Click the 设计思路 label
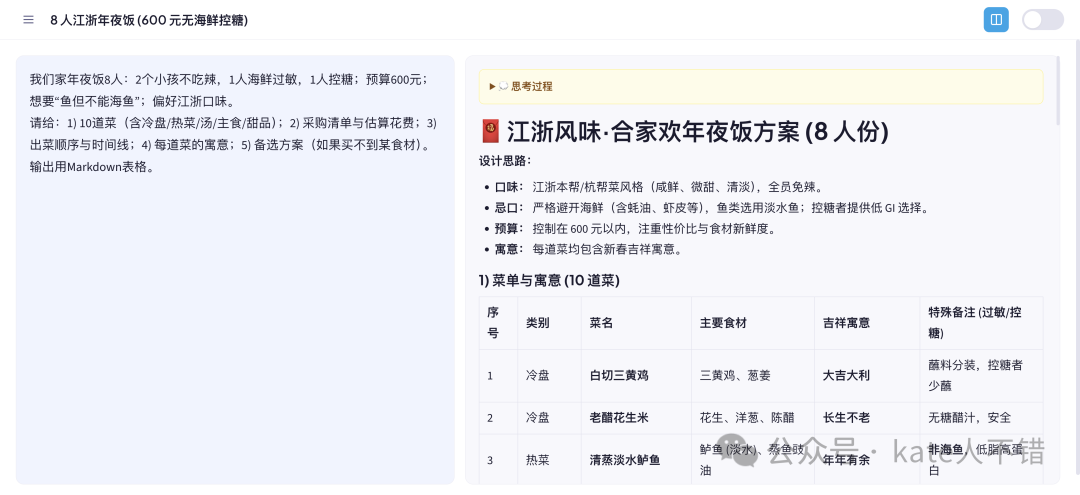Screen dimensions: 1080x495 point(506,161)
